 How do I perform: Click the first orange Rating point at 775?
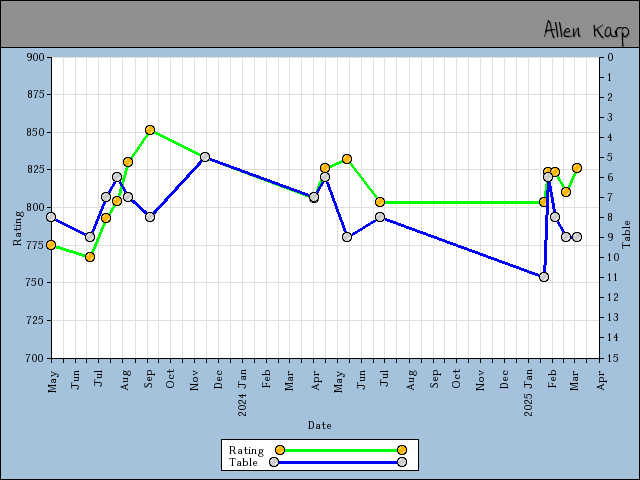click(51, 245)
